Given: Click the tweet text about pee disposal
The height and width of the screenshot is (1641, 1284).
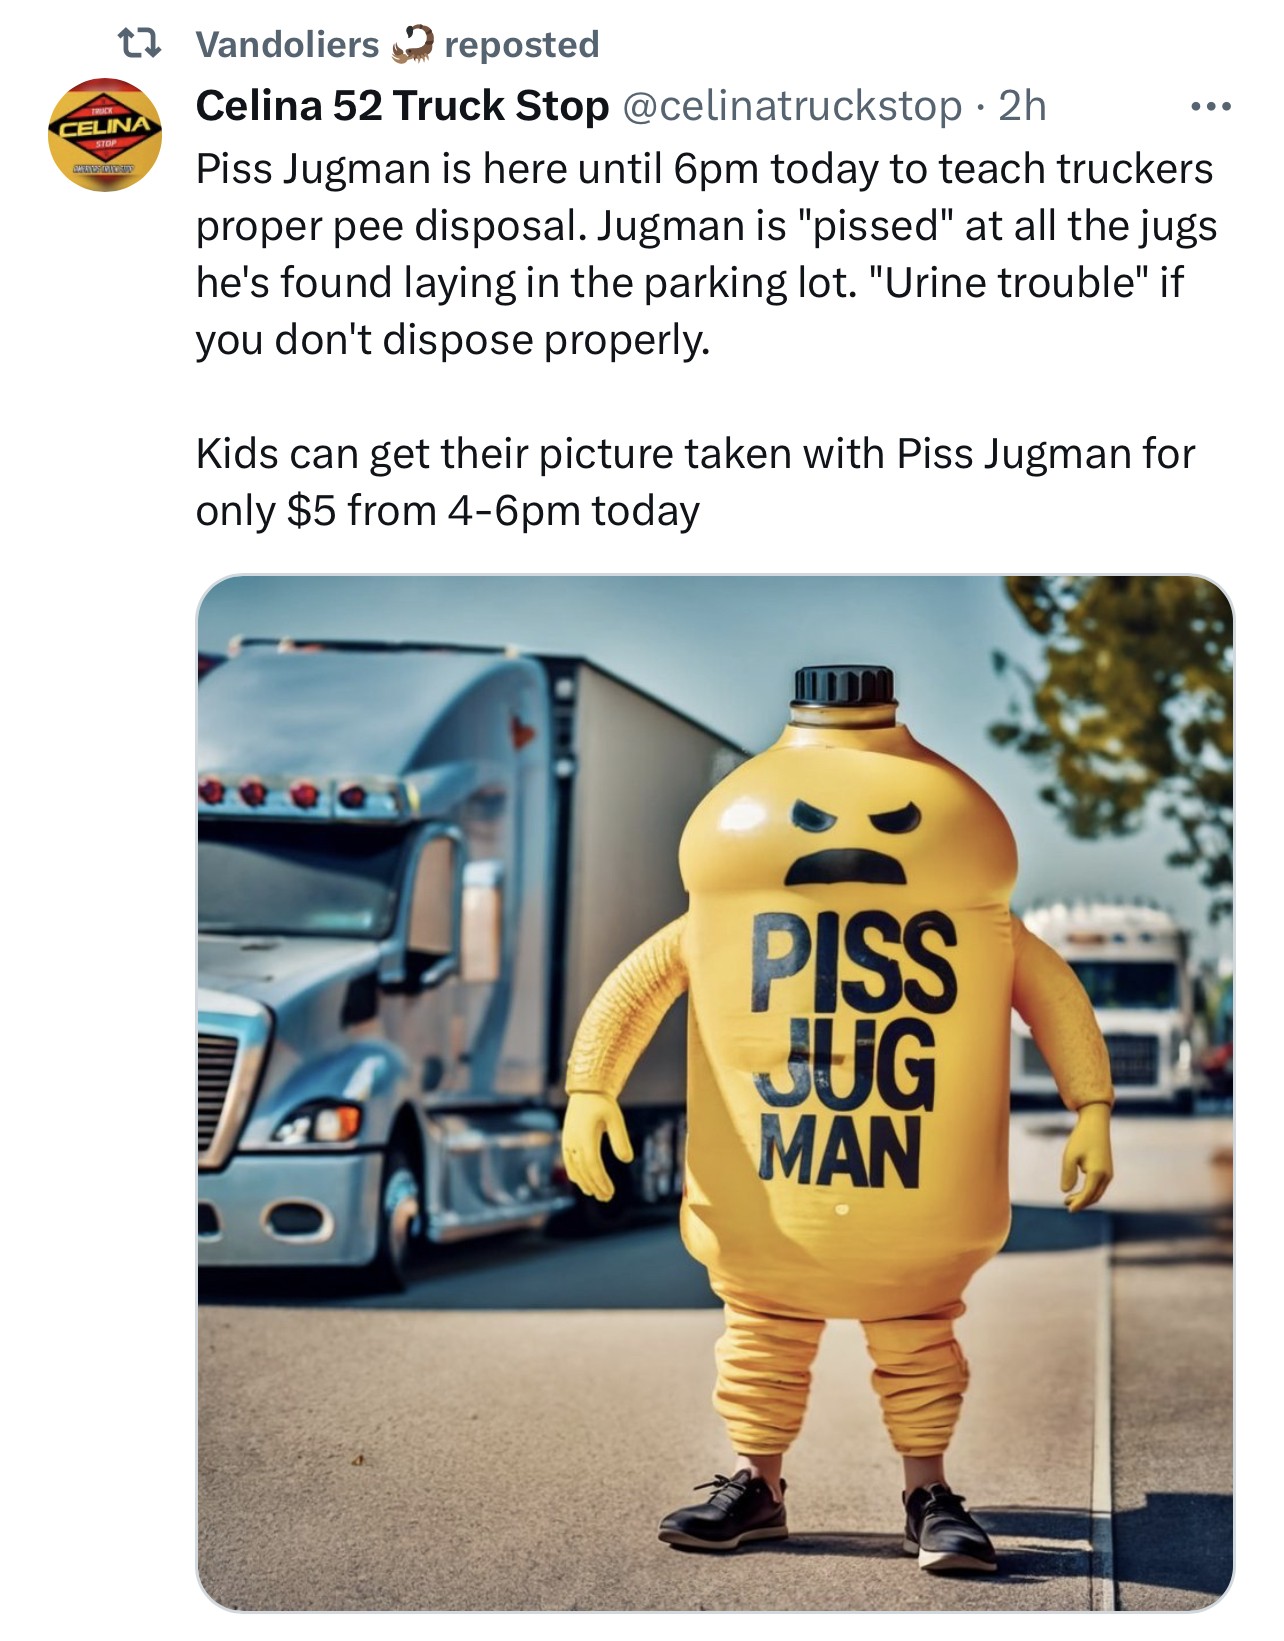Looking at the screenshot, I should (x=706, y=254).
